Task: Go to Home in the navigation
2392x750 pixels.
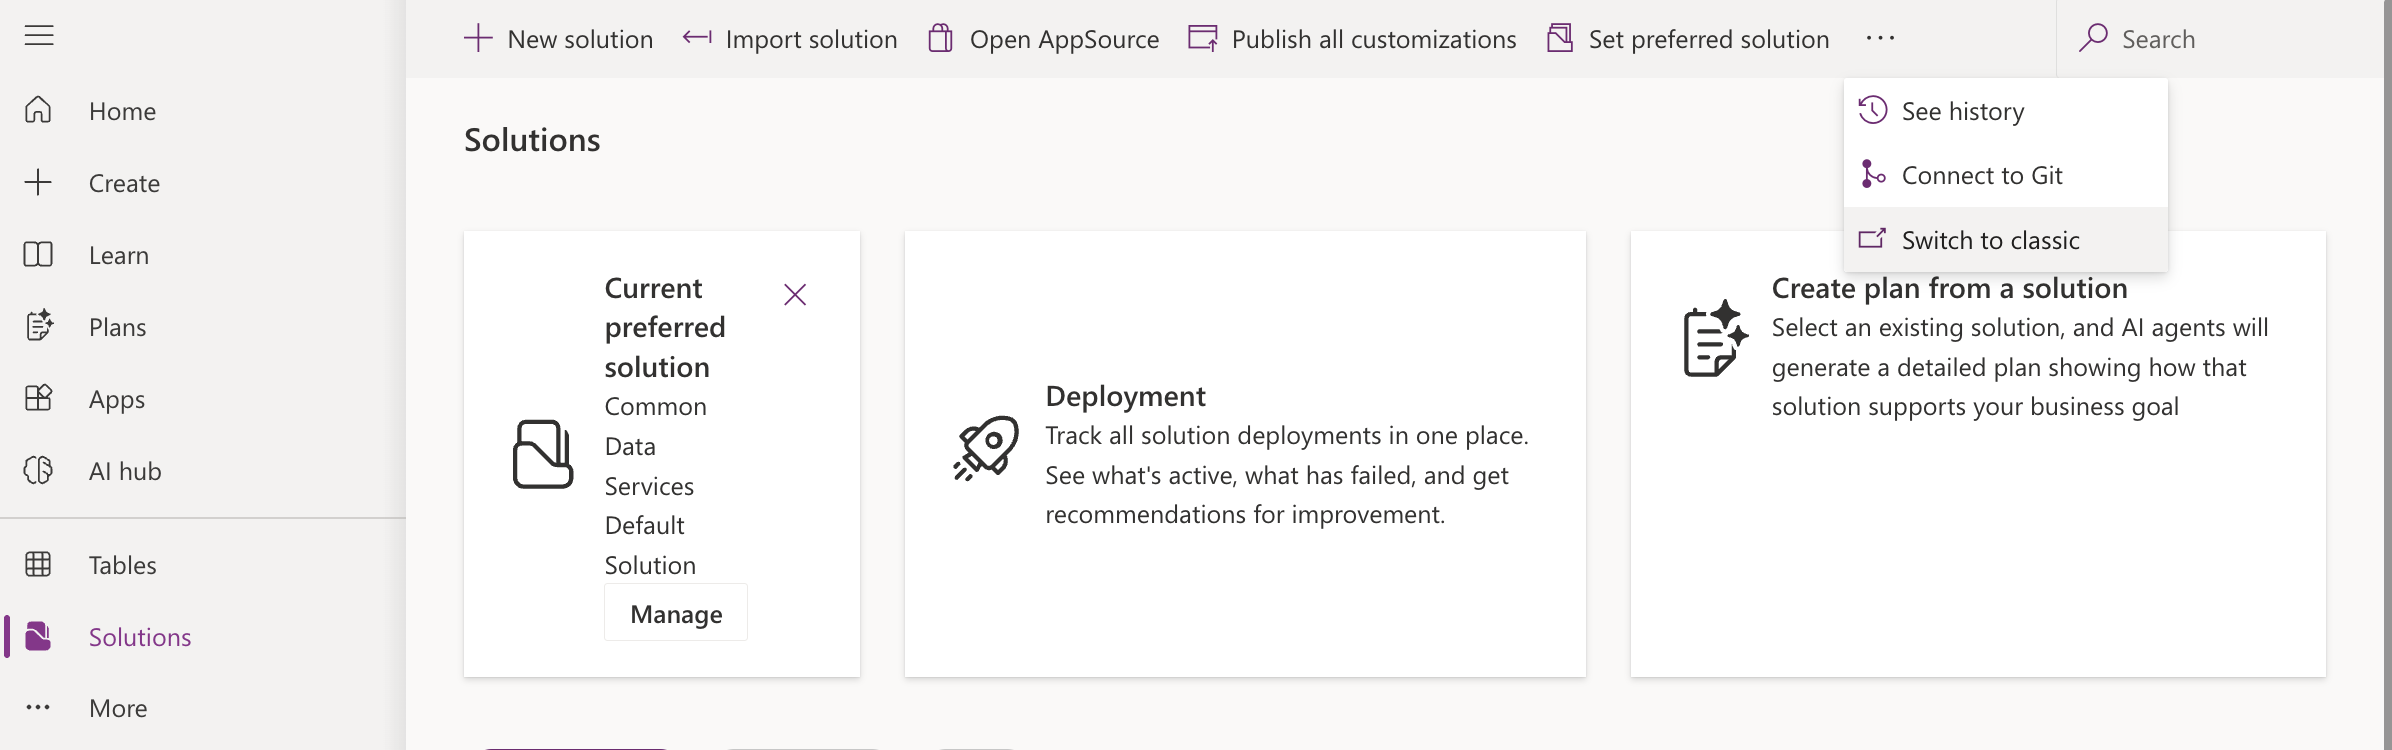Action: click(x=122, y=111)
